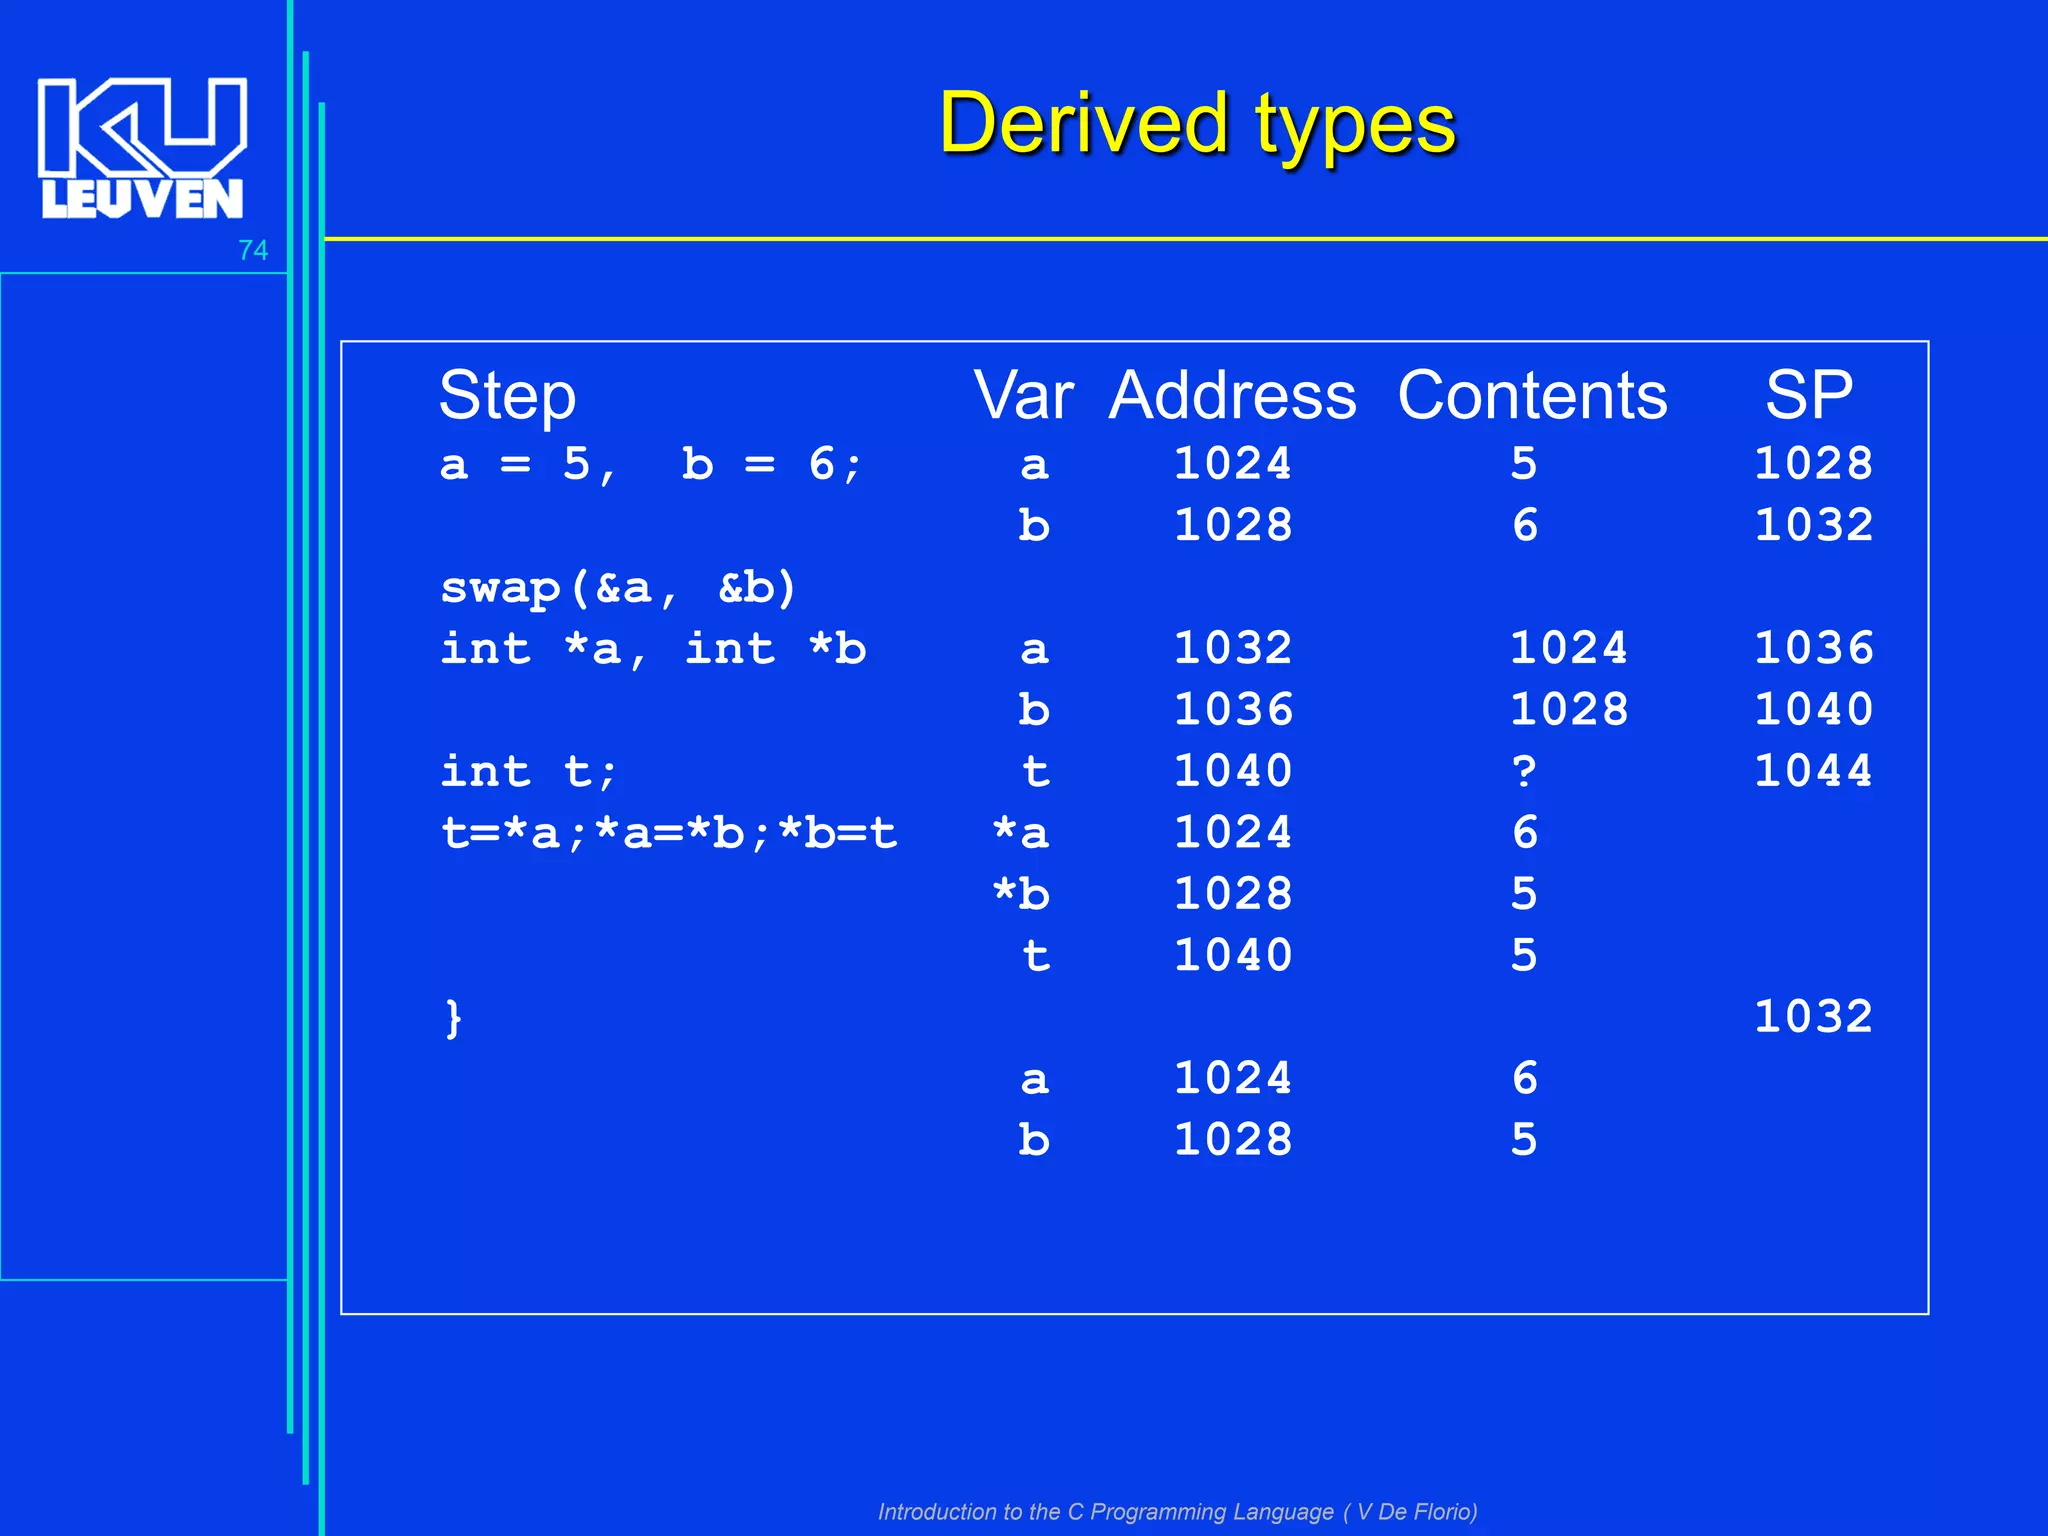Click the question mark in Contents column
This screenshot has height=1536, width=2048.
point(1523,771)
